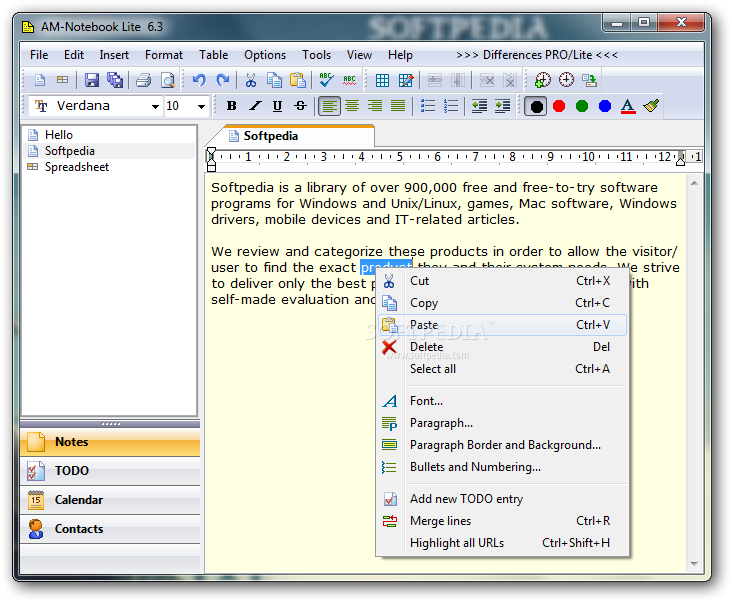Click the scissors Cut toolbar icon
The image size is (732, 602).
click(x=251, y=80)
